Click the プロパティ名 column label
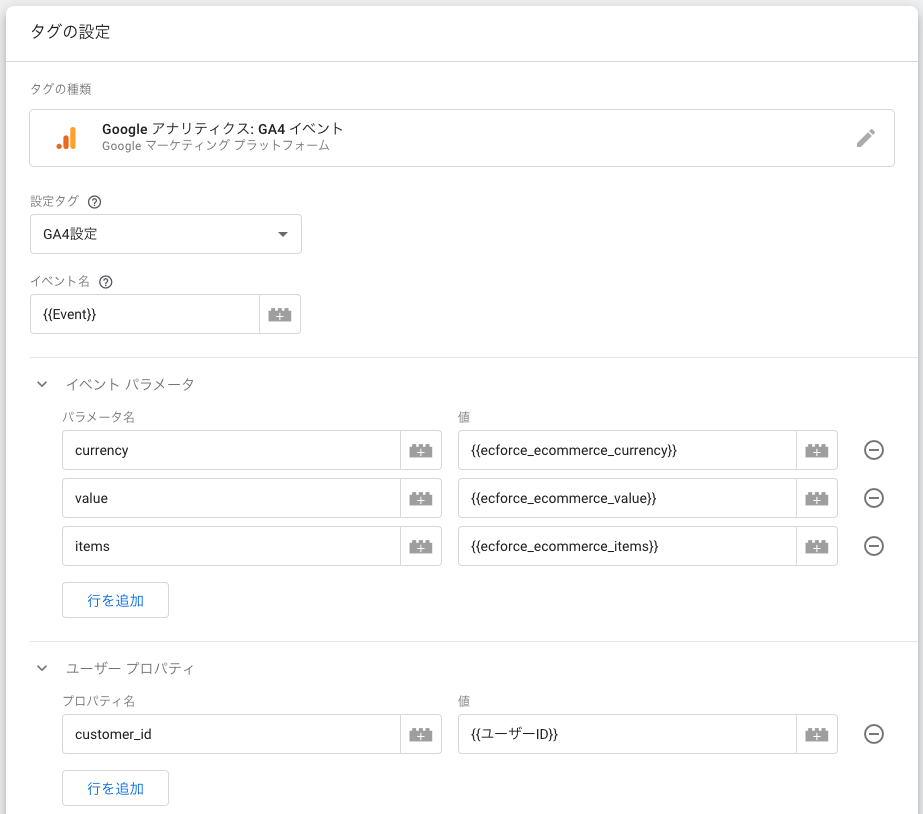 click(98, 701)
